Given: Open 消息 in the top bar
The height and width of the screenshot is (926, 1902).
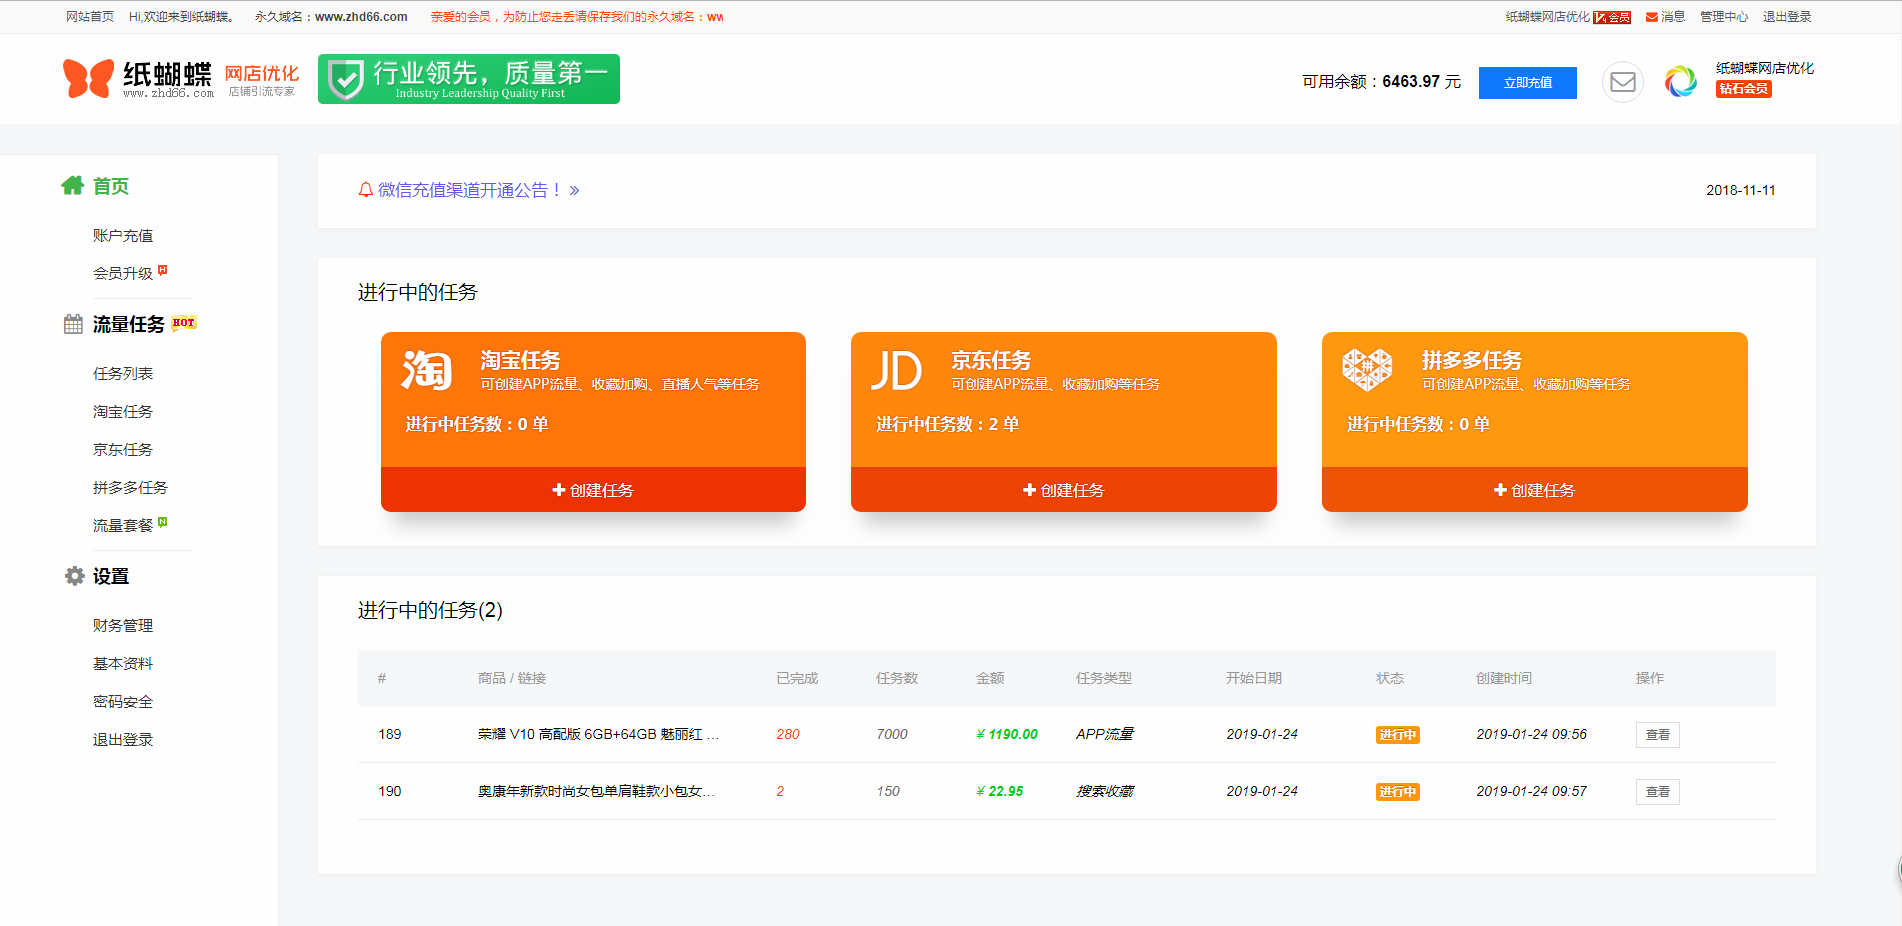Looking at the screenshot, I should point(1673,17).
